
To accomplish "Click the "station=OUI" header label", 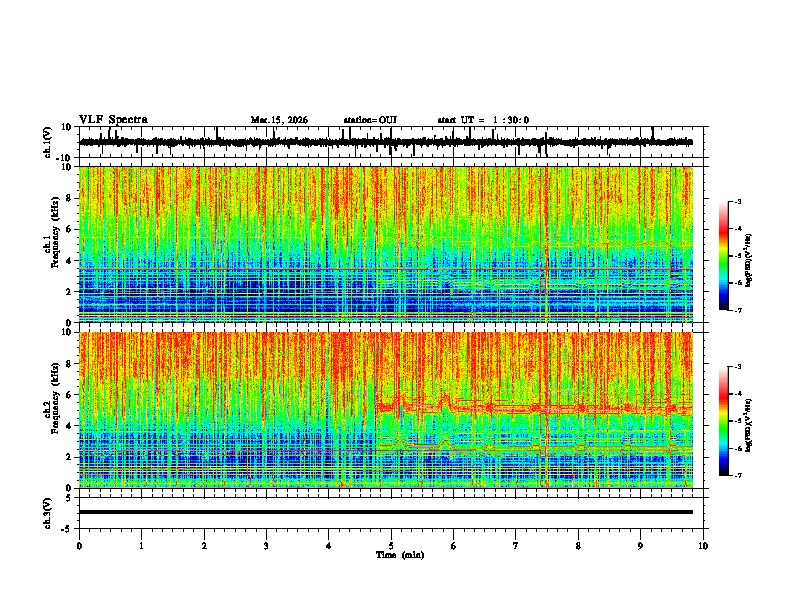I will pyautogui.click(x=370, y=120).
